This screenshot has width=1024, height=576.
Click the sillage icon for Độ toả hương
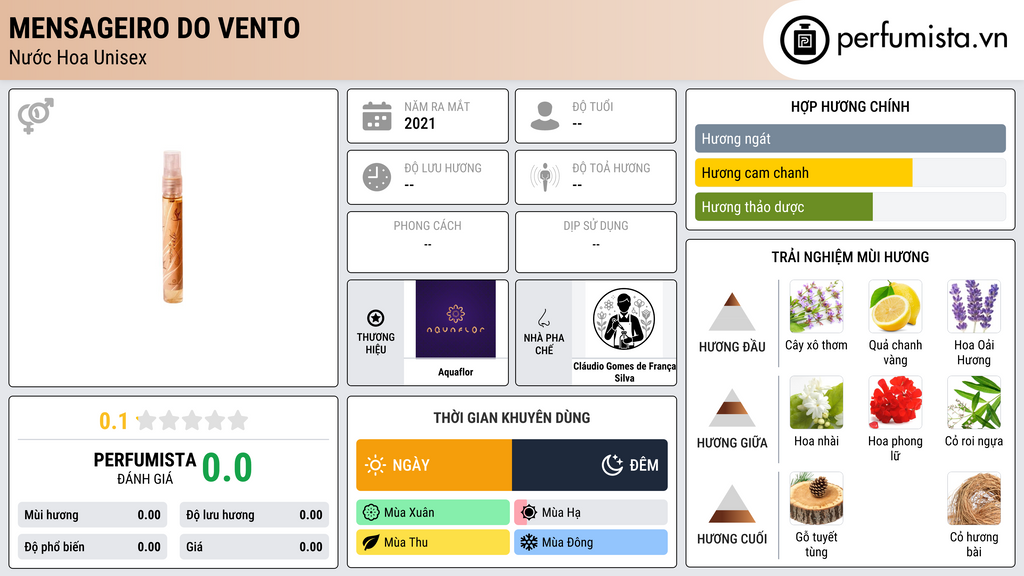click(x=545, y=177)
